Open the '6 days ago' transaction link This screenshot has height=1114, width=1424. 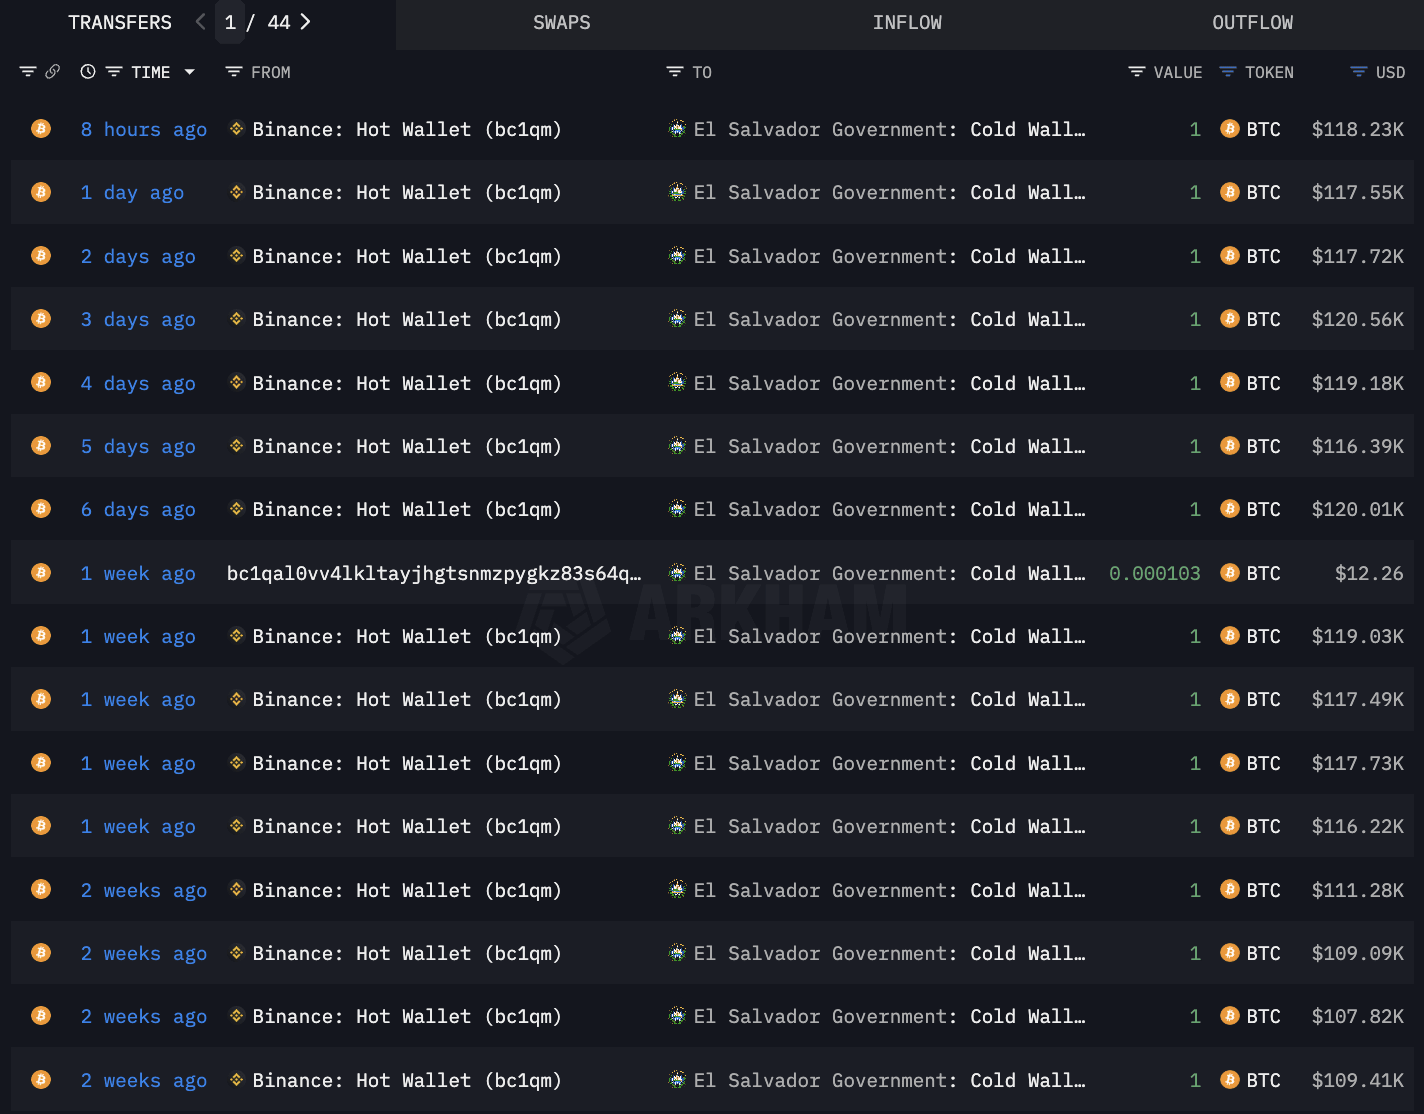click(x=138, y=509)
